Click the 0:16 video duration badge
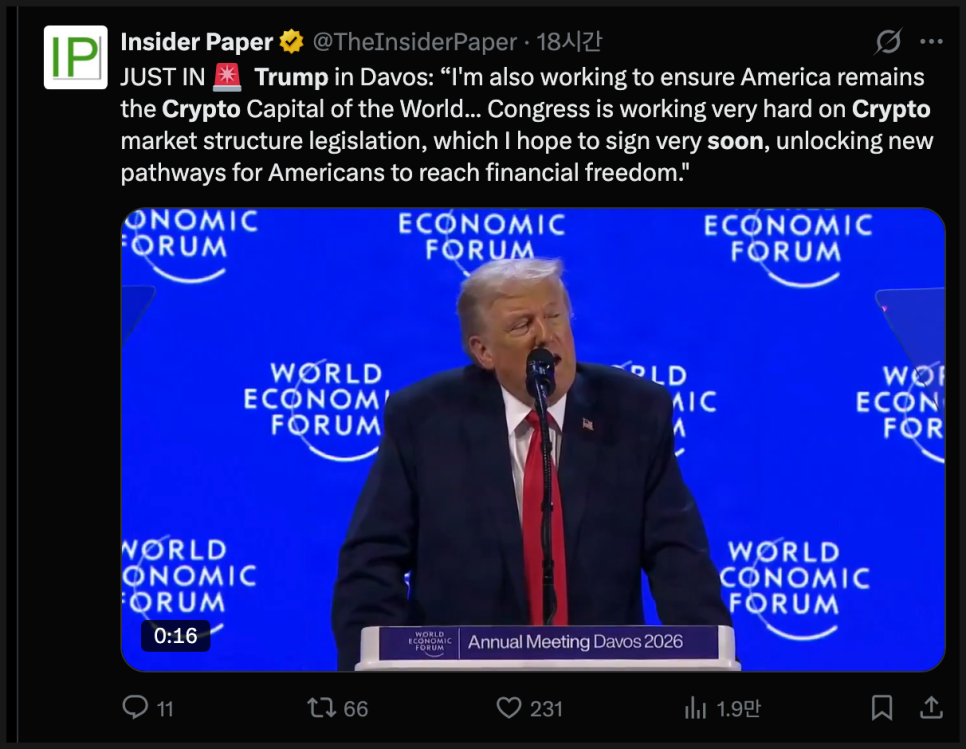The width and height of the screenshot is (966, 749). (176, 635)
